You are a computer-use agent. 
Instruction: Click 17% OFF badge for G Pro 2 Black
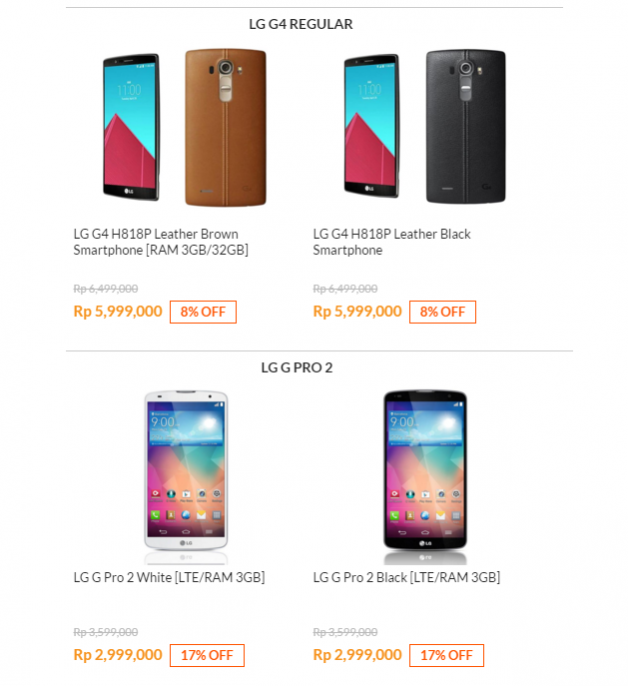(446, 655)
